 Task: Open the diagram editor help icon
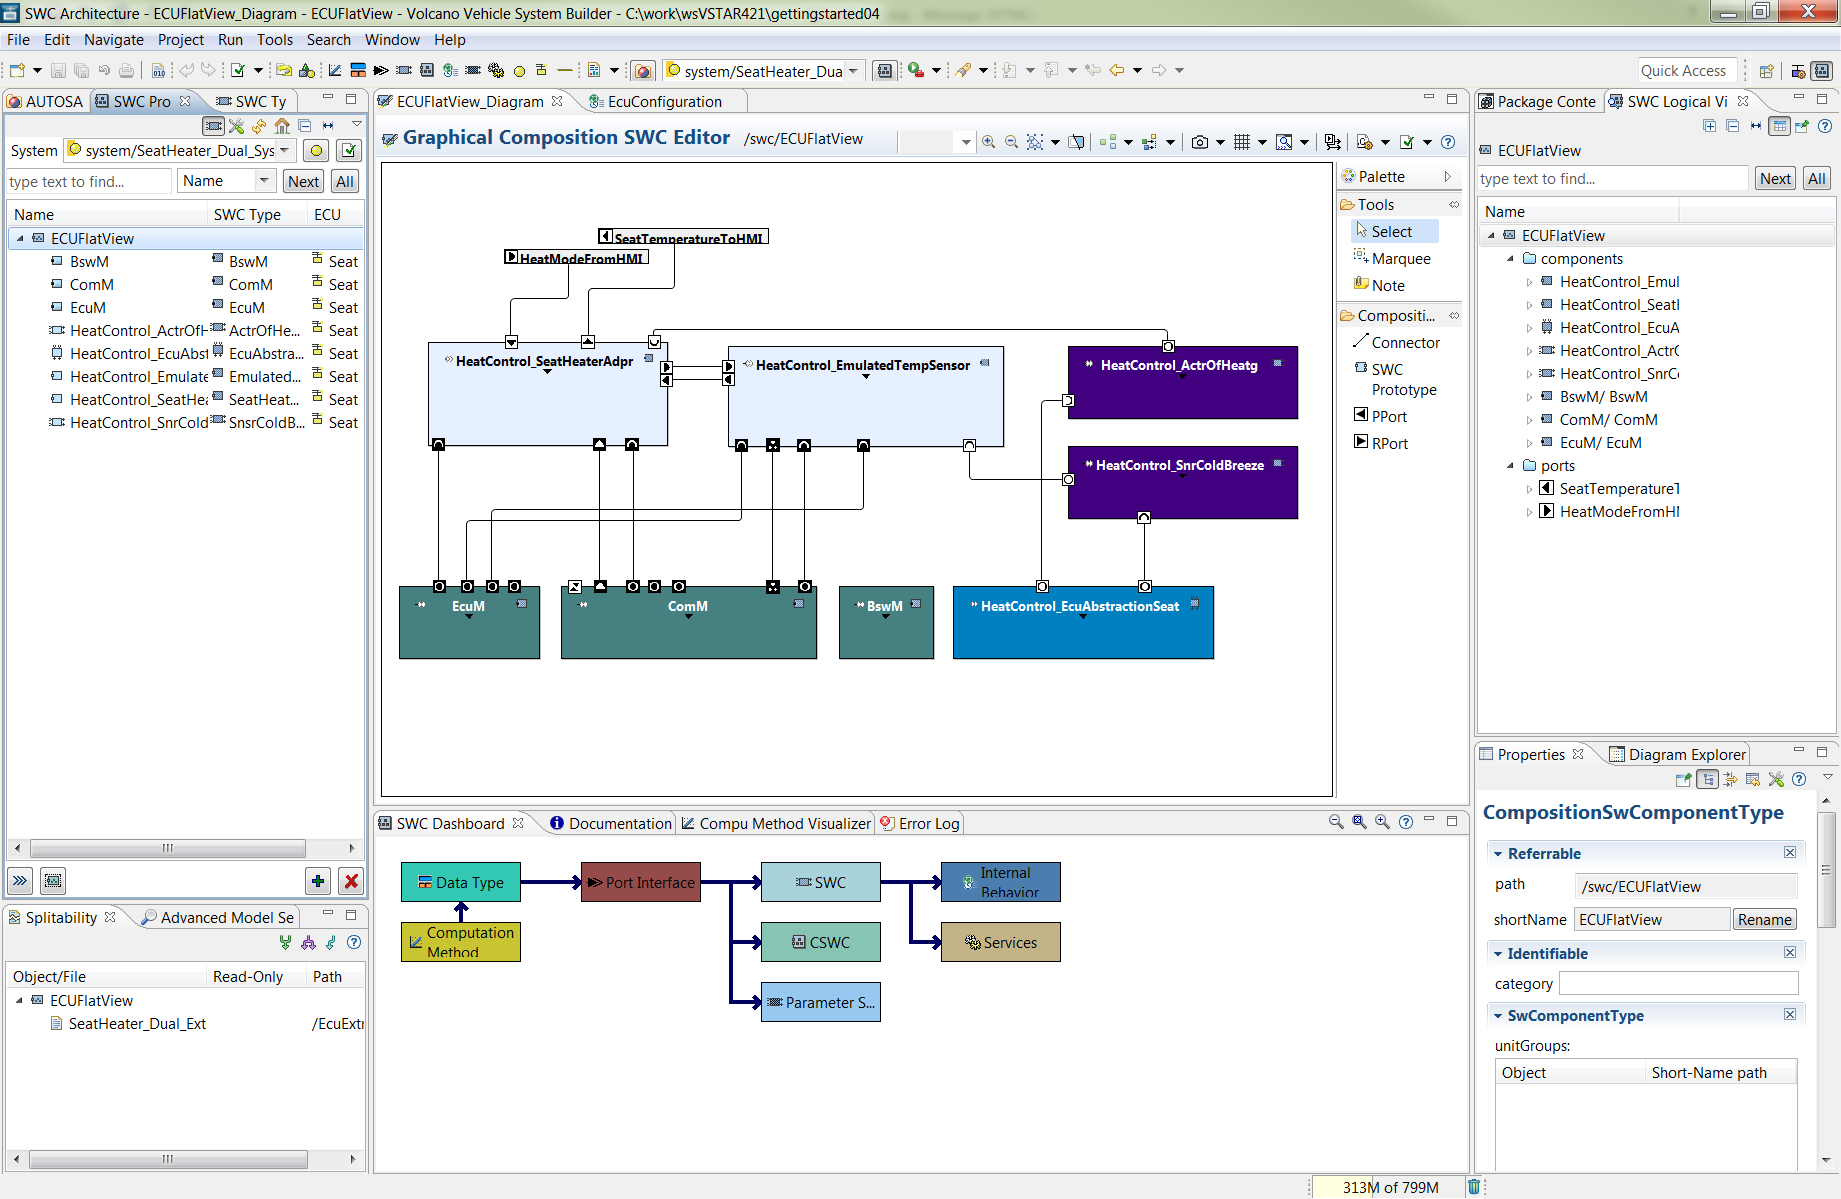(x=1448, y=142)
